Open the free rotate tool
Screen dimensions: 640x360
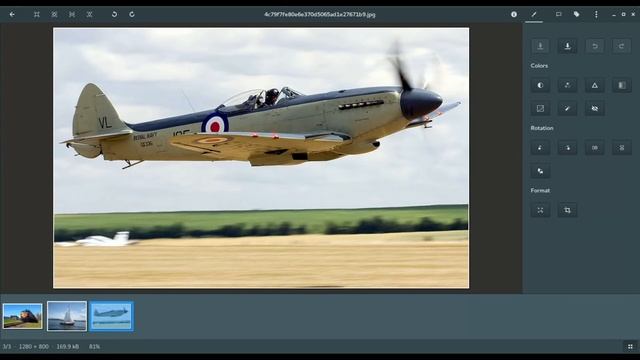pos(540,171)
